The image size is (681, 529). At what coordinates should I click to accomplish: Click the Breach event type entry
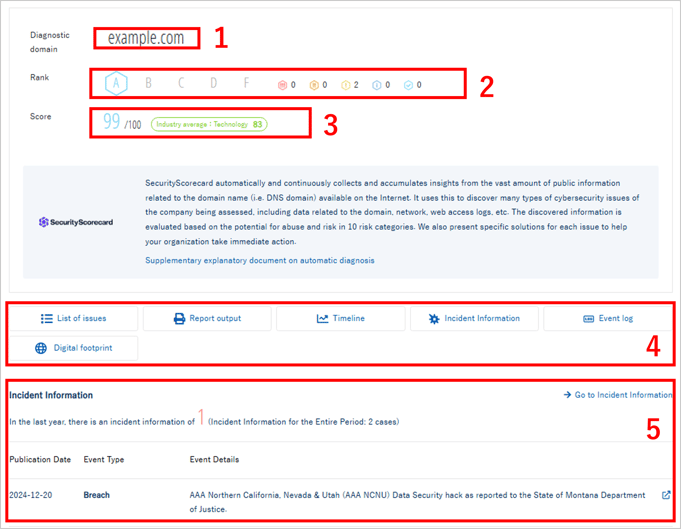tap(97, 495)
